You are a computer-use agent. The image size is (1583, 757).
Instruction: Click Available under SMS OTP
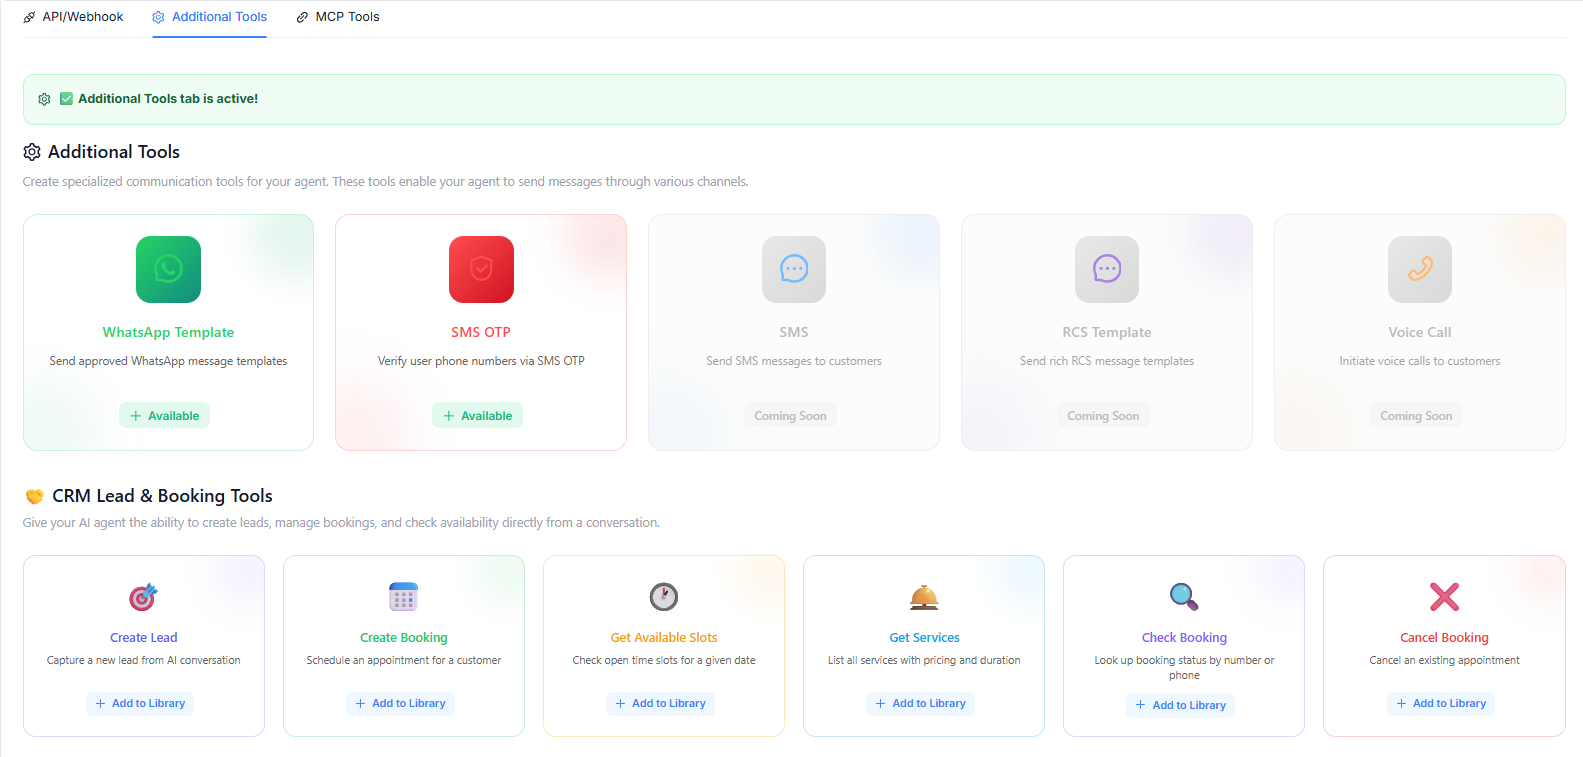coord(477,416)
